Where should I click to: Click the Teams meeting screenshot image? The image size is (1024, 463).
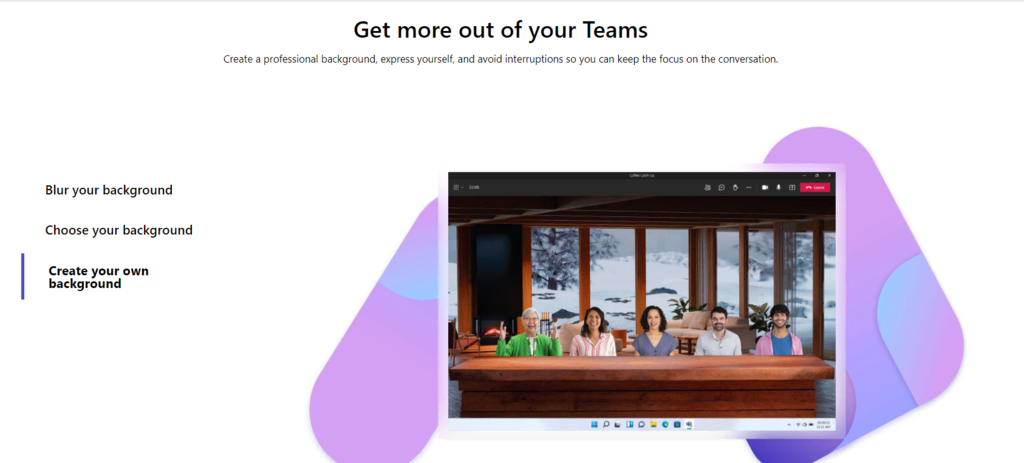pyautogui.click(x=641, y=300)
